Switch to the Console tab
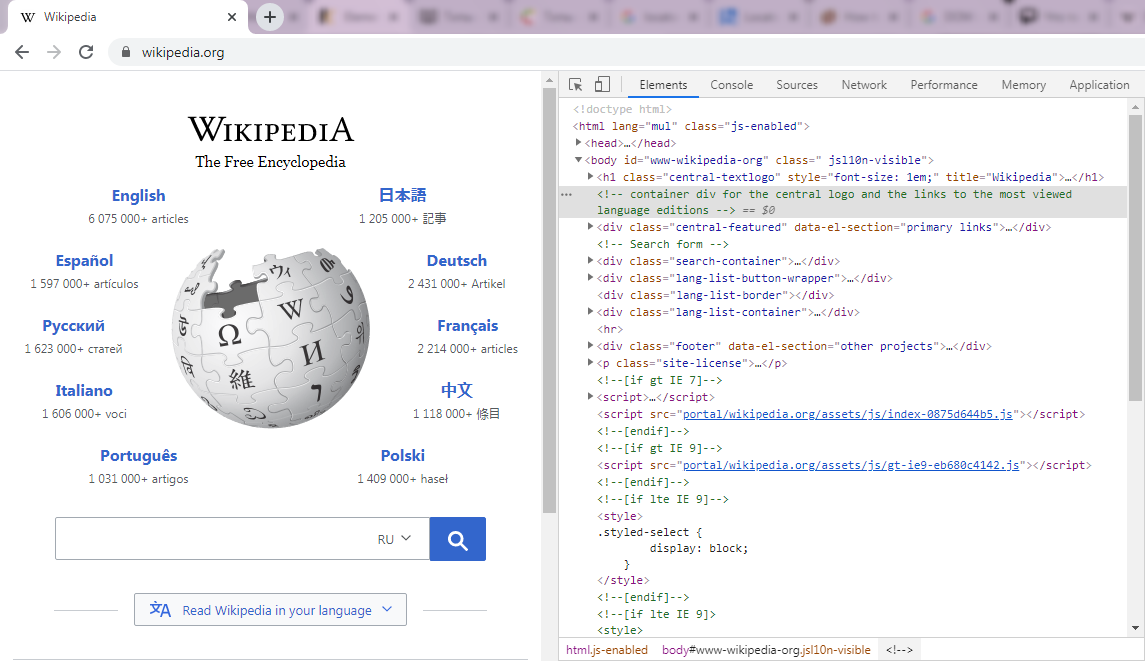The width and height of the screenshot is (1145, 661). [731, 85]
